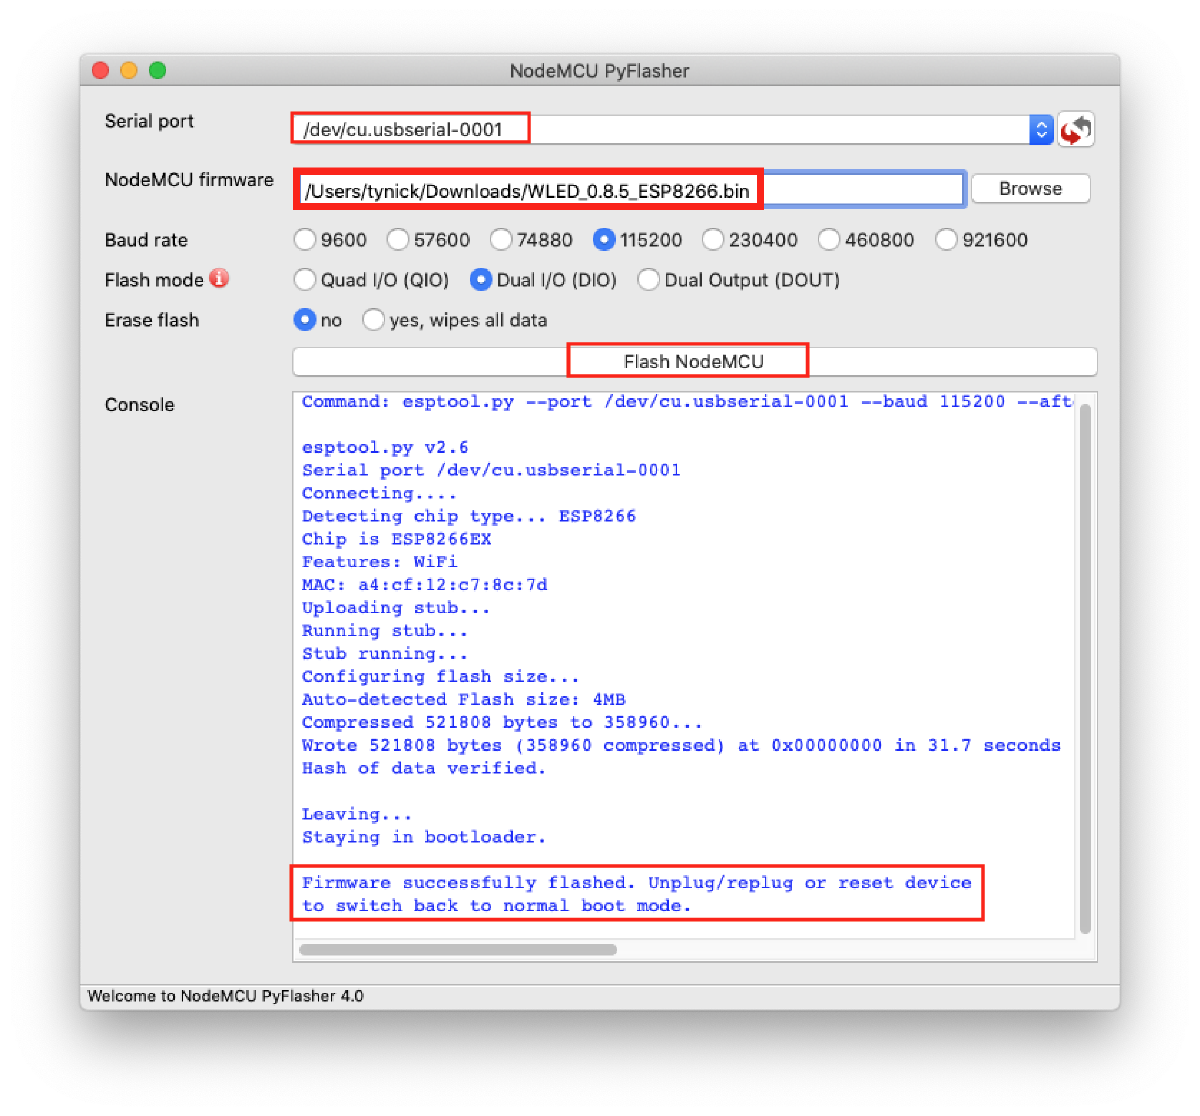Click the yellow minimize window button

128,70
